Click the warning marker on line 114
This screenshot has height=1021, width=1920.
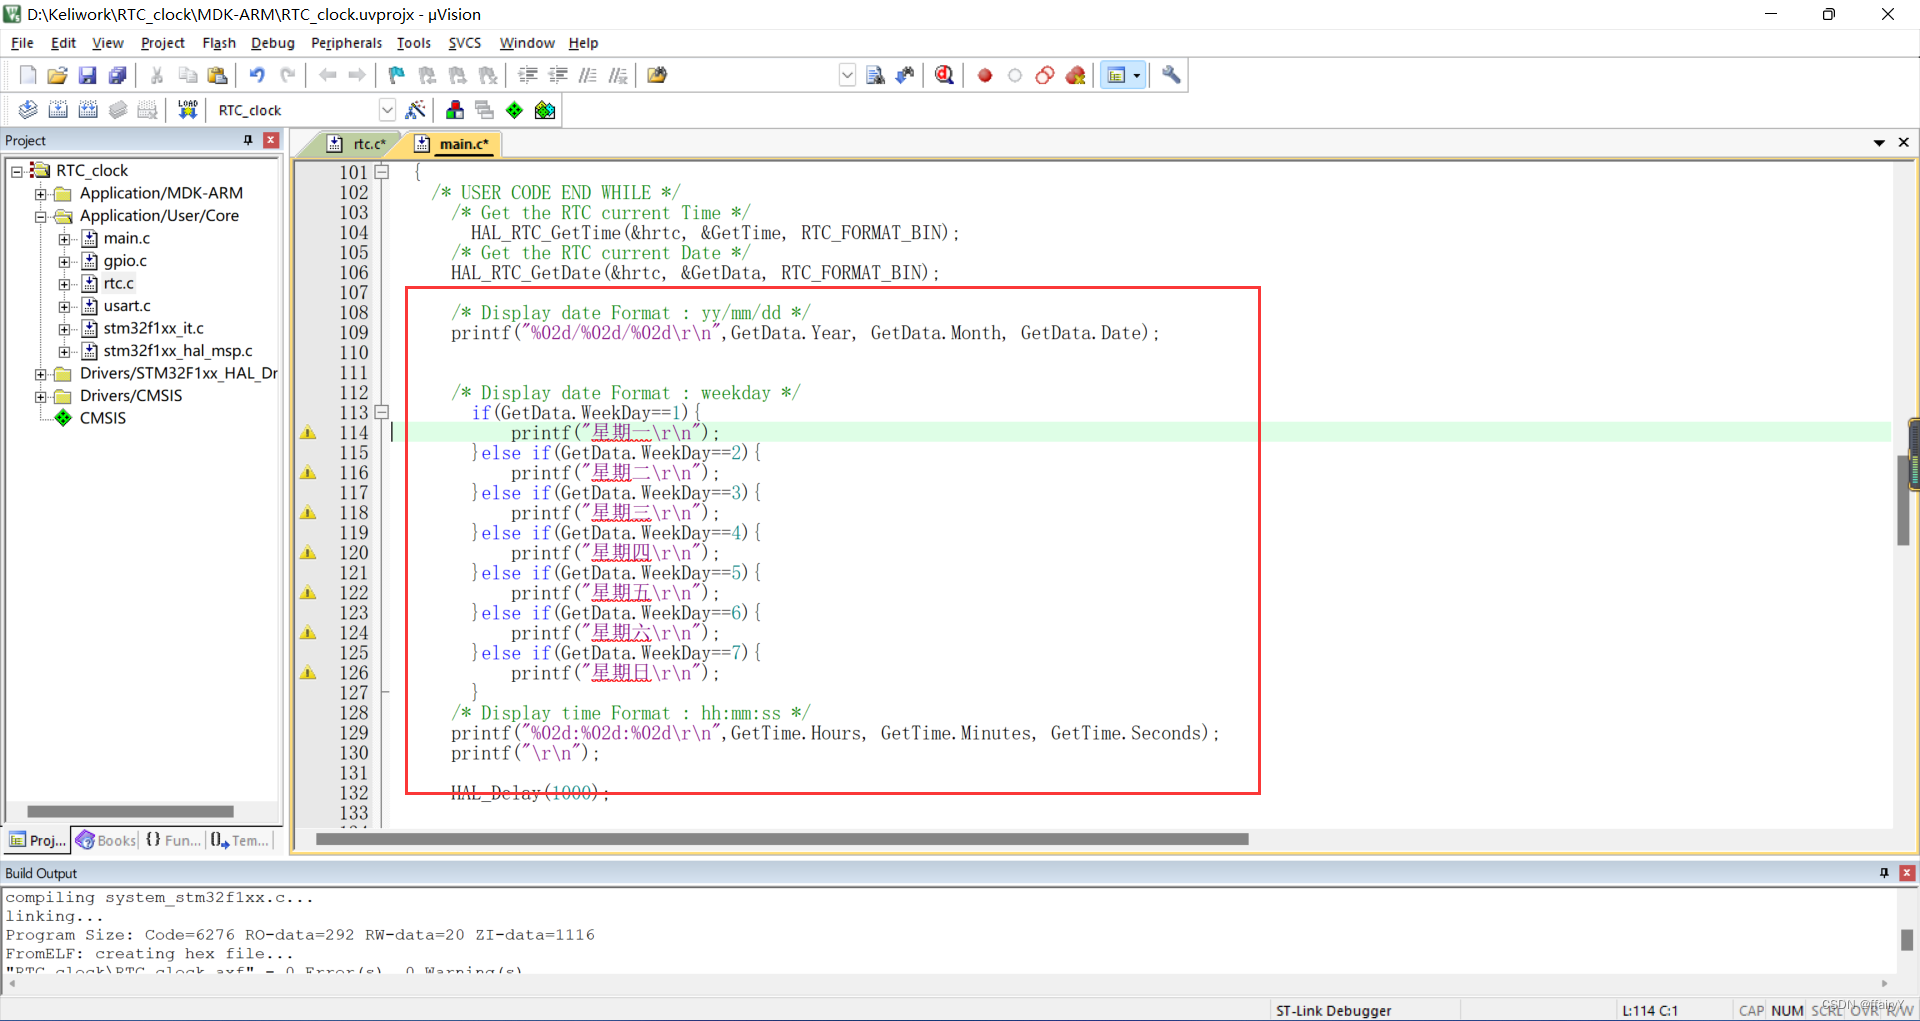tap(308, 433)
